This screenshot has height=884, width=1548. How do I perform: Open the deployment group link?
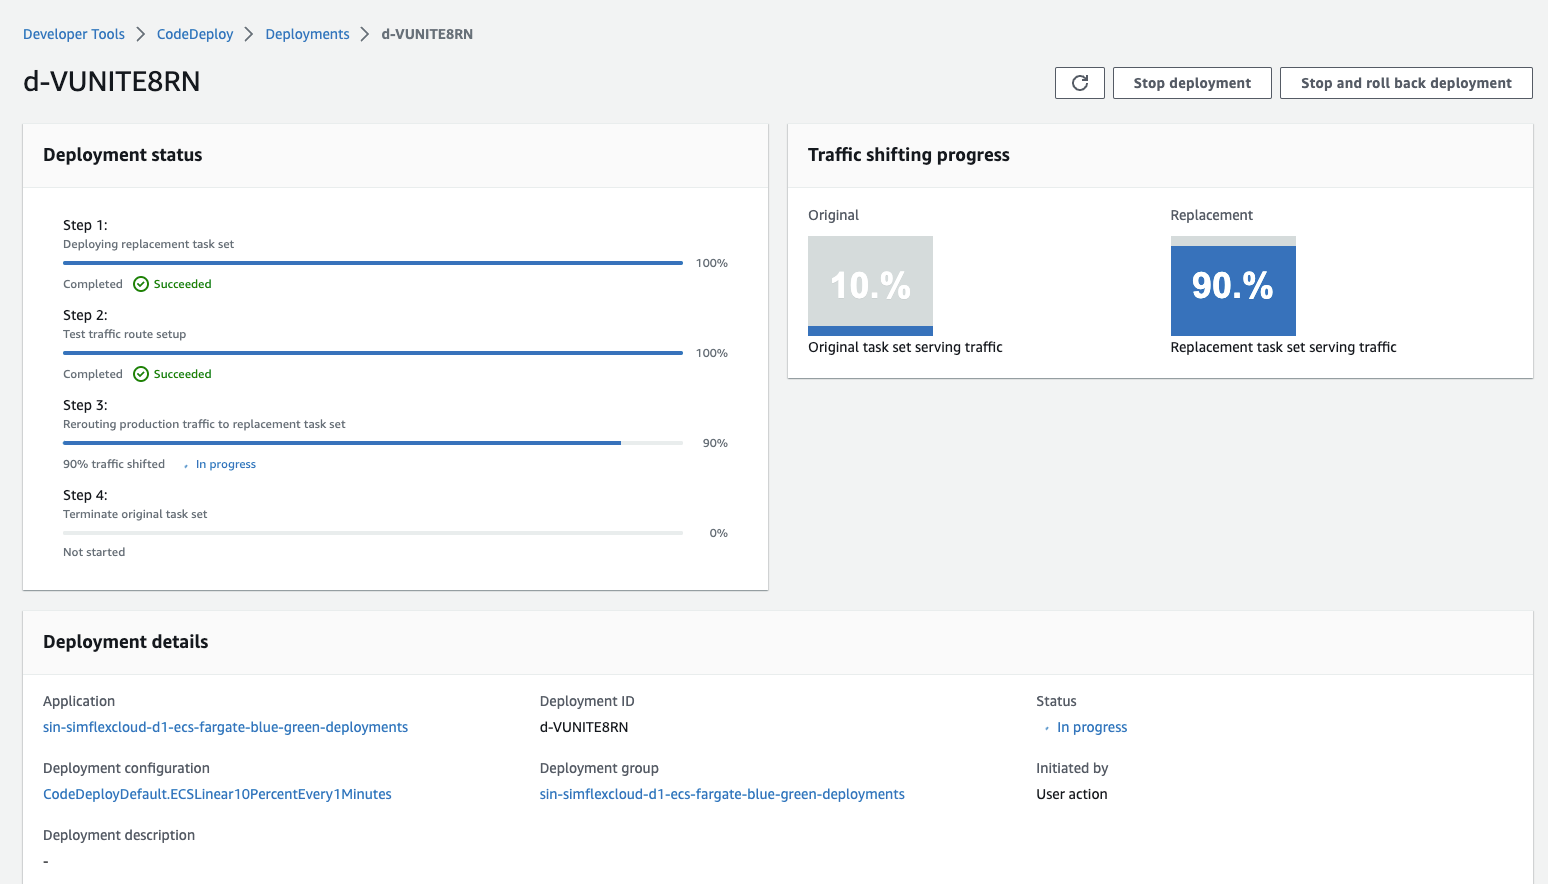(x=722, y=794)
